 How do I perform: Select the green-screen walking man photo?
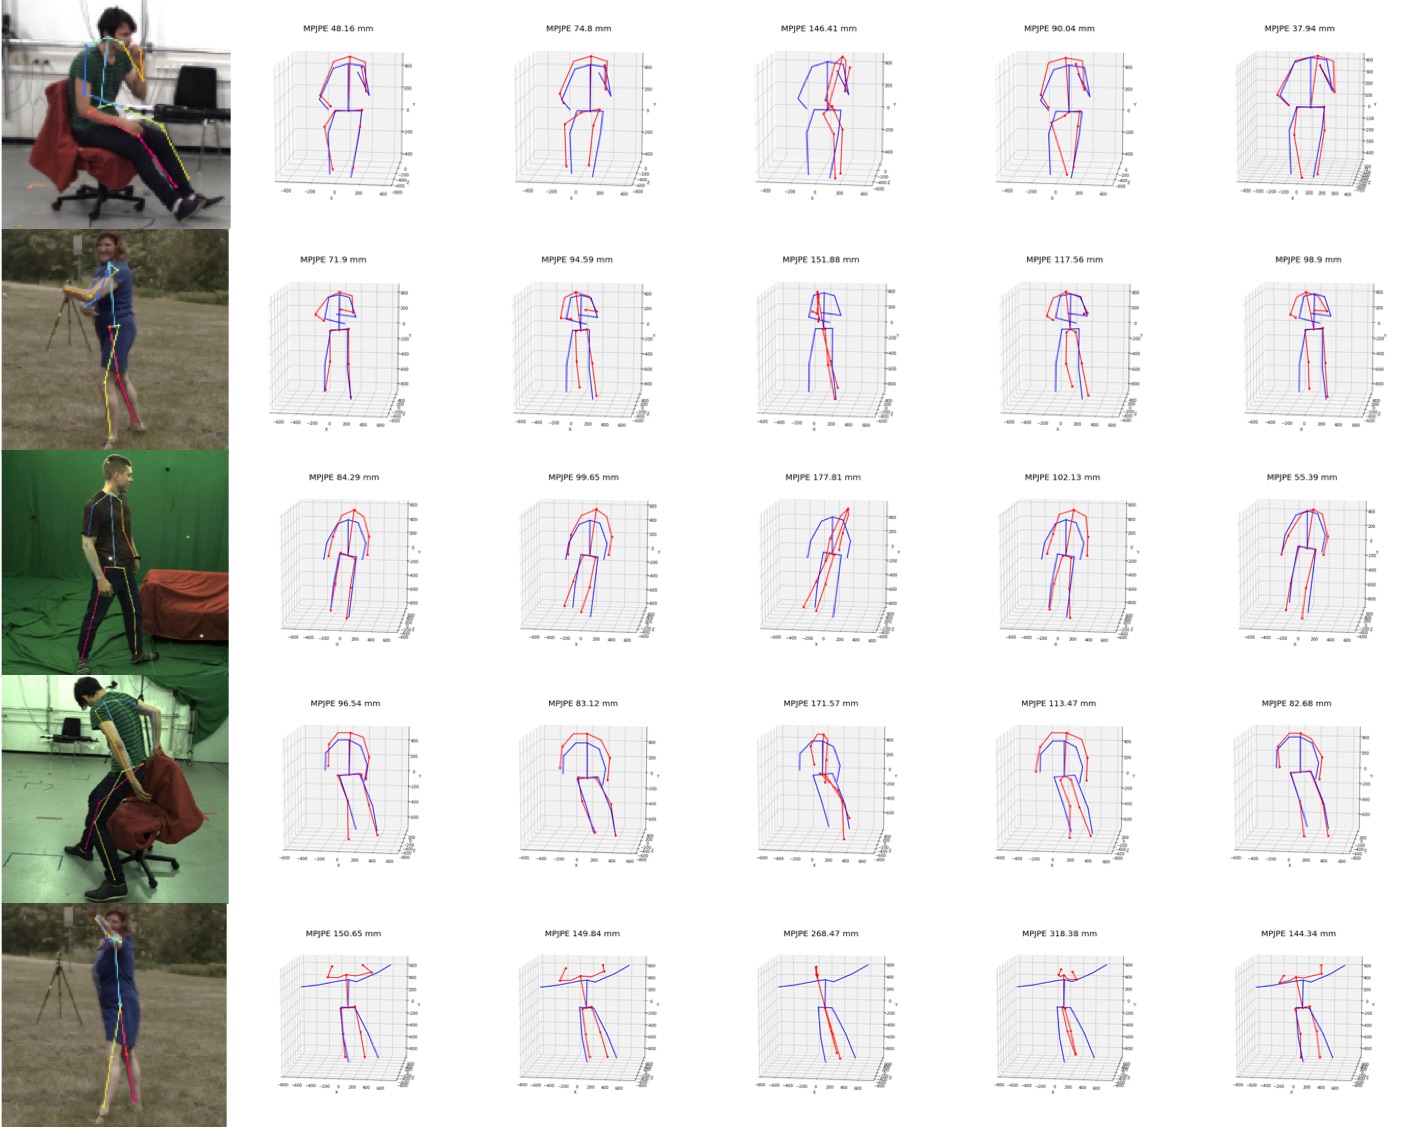(115, 562)
